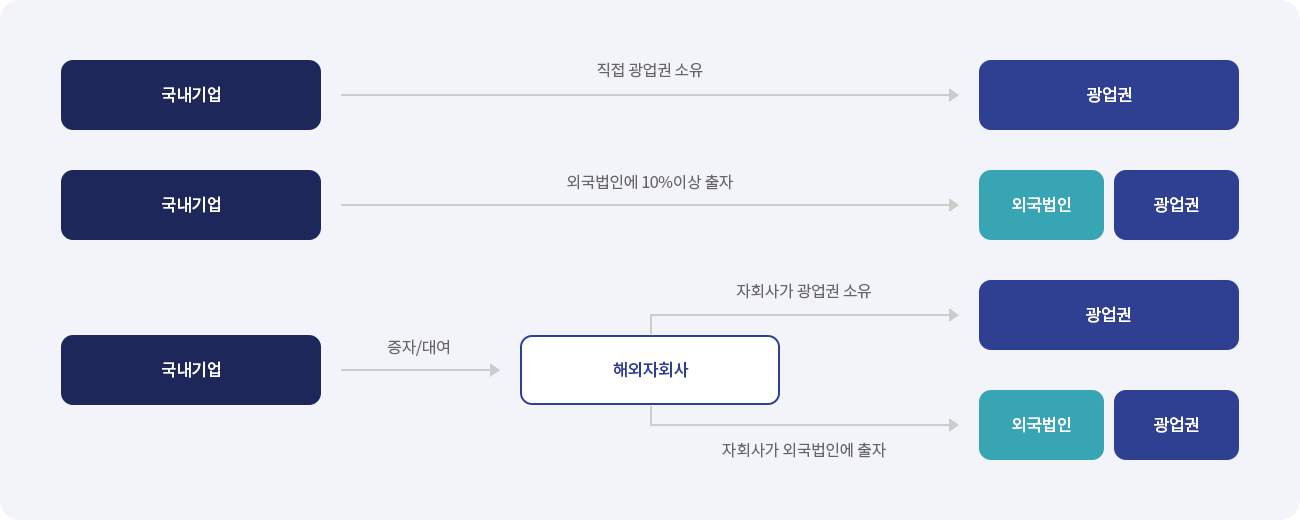Click the 자회사가 광업권 소유 label
1300x520 pixels.
(x=804, y=291)
